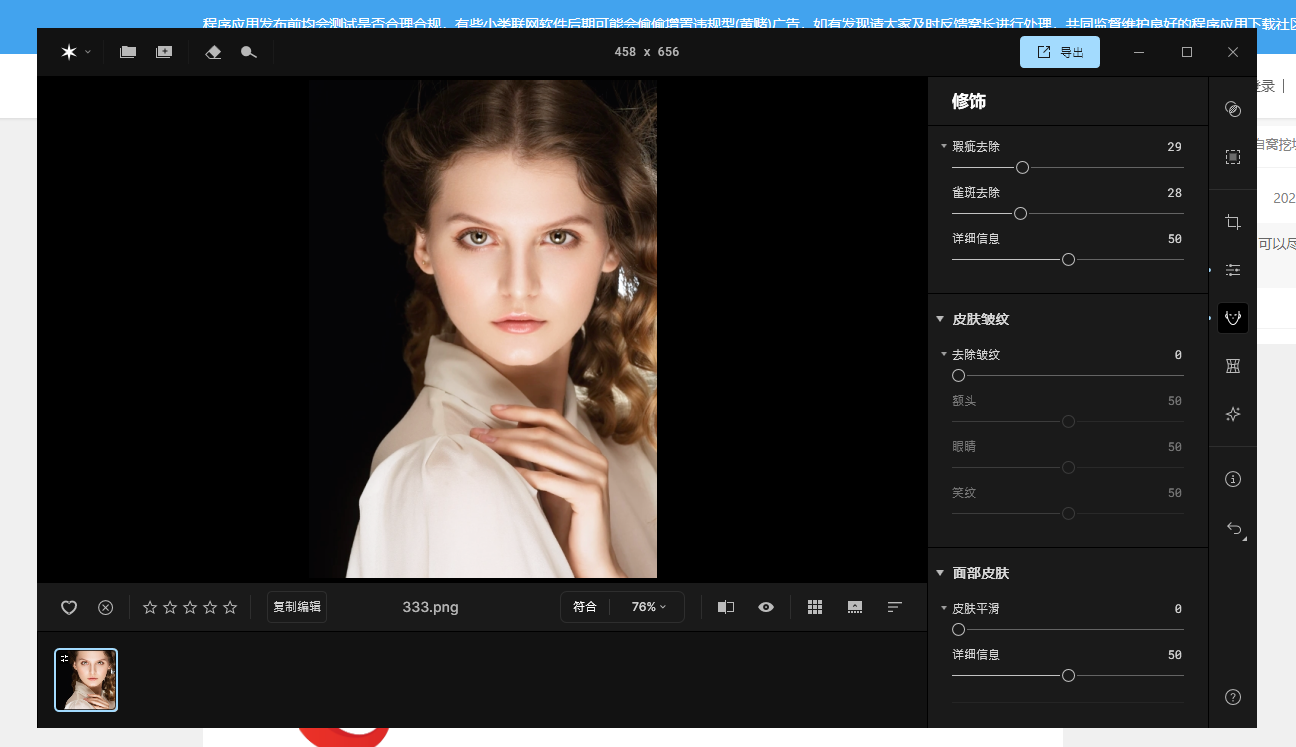This screenshot has width=1296, height=747.
Task: Click the 导出 export button
Action: 1060,52
